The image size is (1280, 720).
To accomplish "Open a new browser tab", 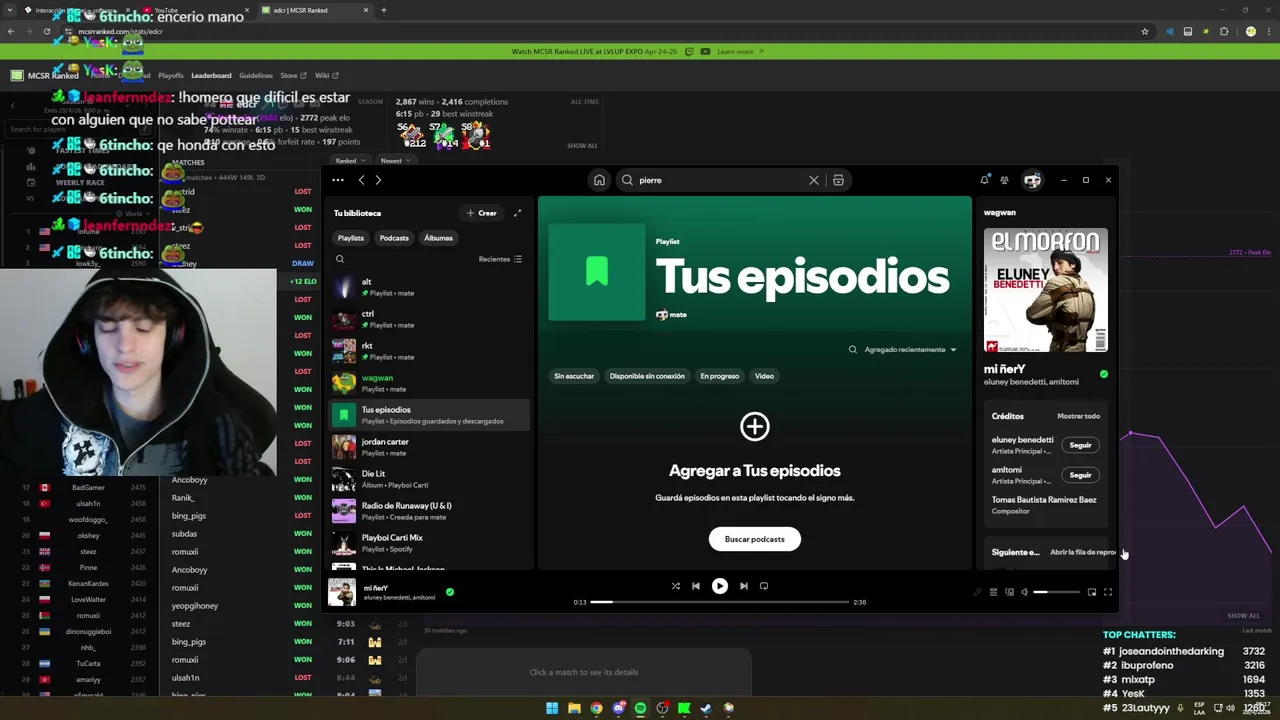I will (x=384, y=10).
